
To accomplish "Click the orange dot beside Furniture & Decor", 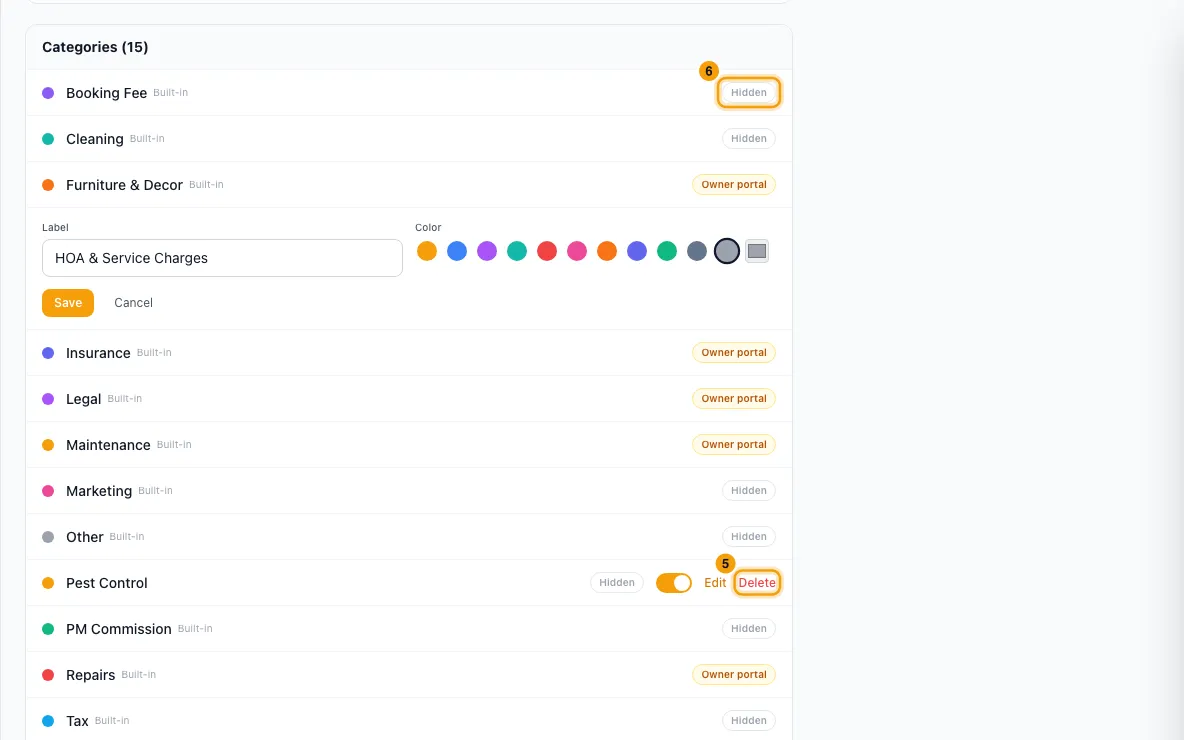I will click(x=48, y=185).
